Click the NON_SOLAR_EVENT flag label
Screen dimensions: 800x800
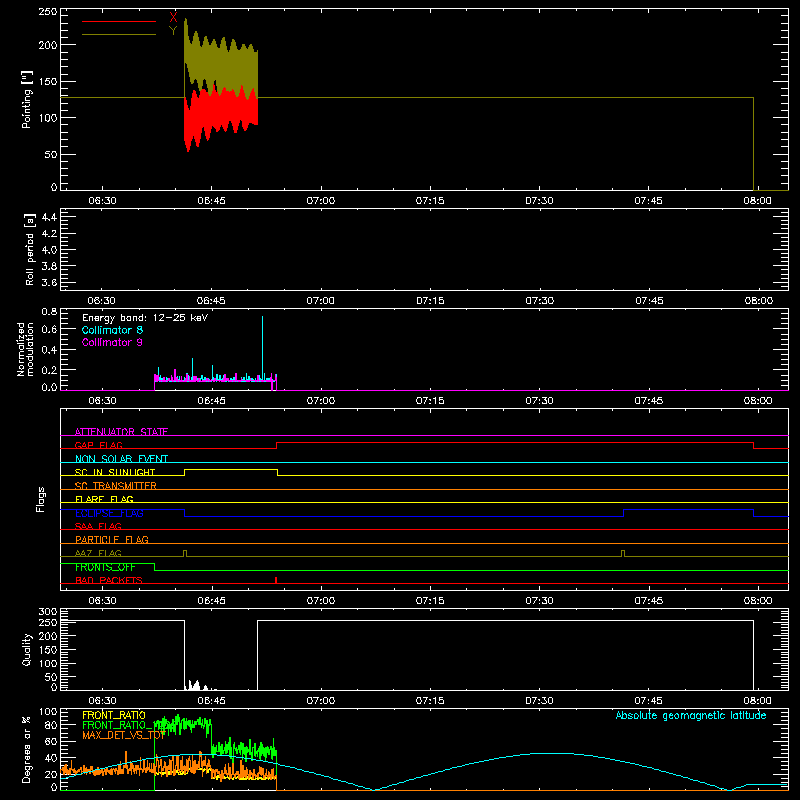(121, 459)
